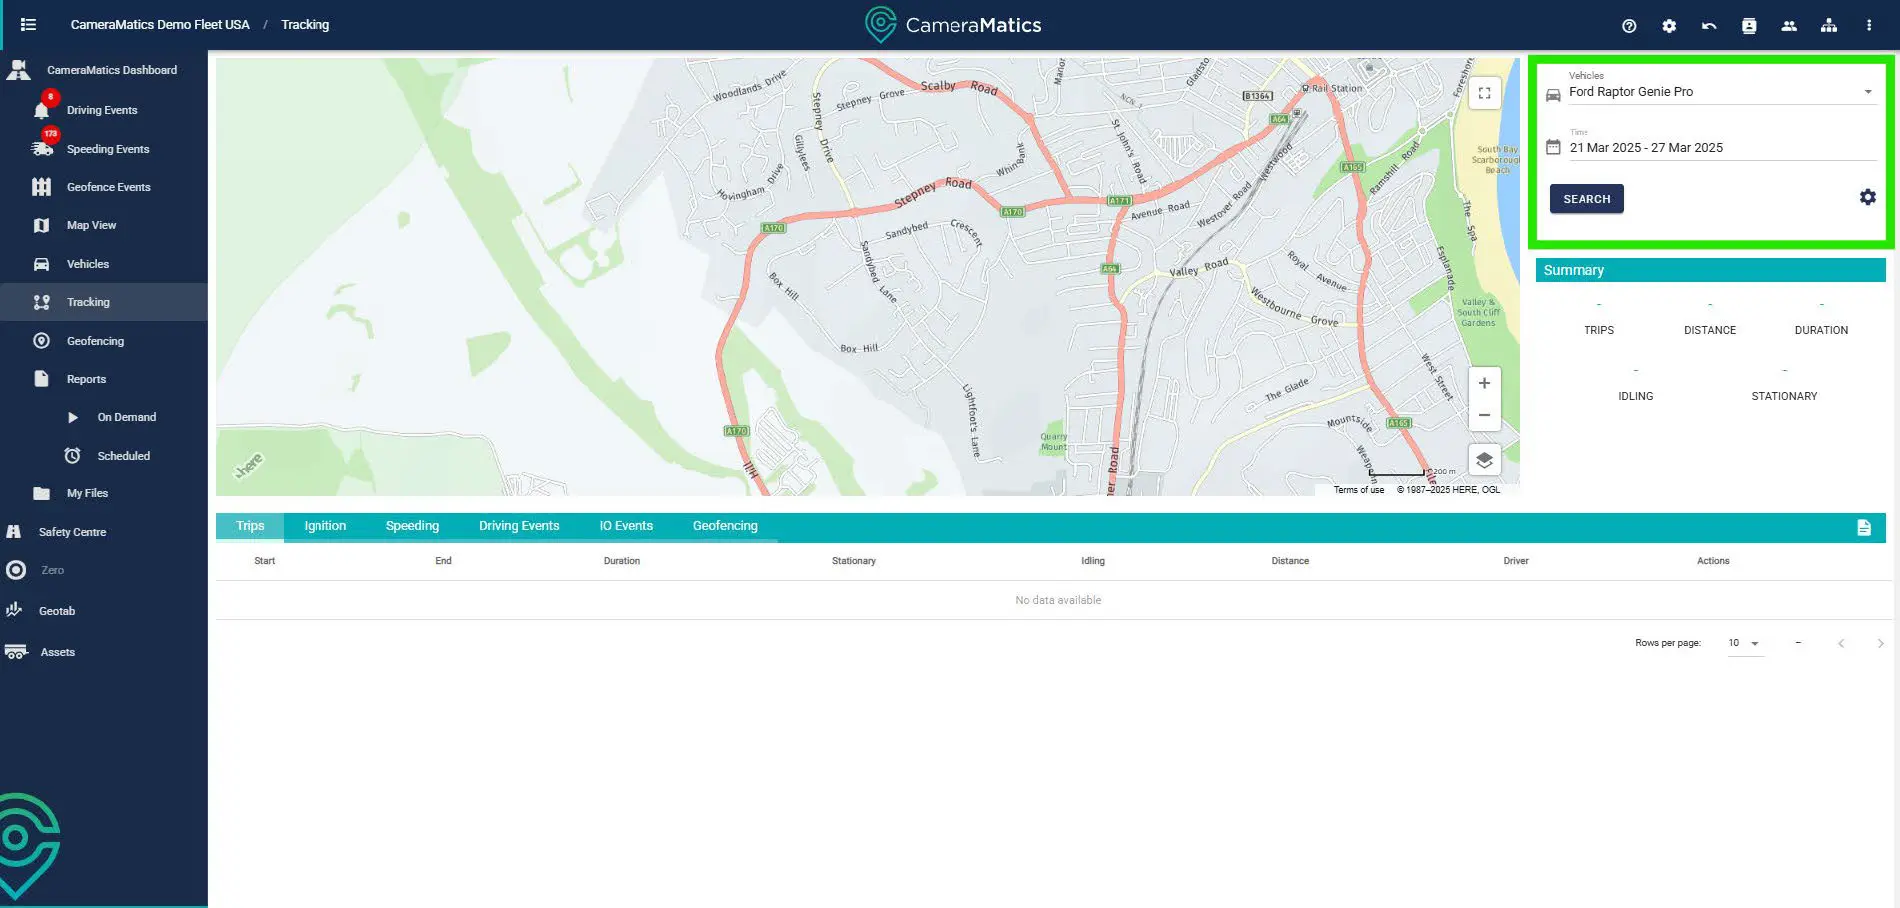Switch to Speeding tab
This screenshot has height=908, width=1900.
coord(412,526)
